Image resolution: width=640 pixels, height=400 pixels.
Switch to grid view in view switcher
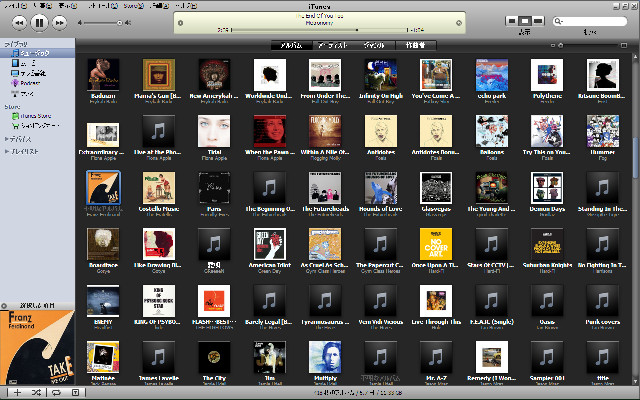525,21
